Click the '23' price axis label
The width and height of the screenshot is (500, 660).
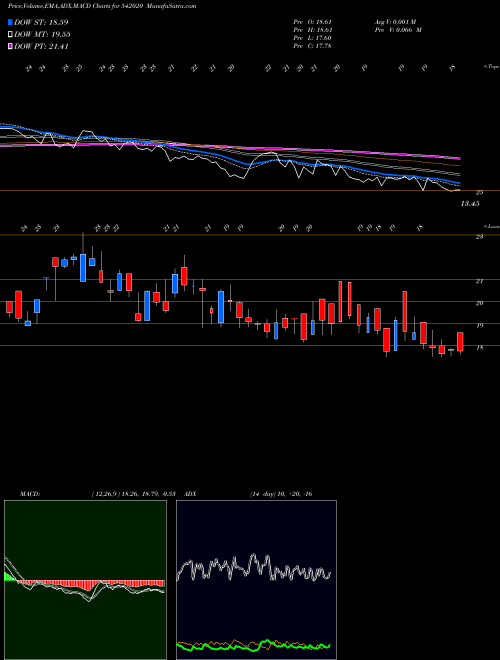479,237
